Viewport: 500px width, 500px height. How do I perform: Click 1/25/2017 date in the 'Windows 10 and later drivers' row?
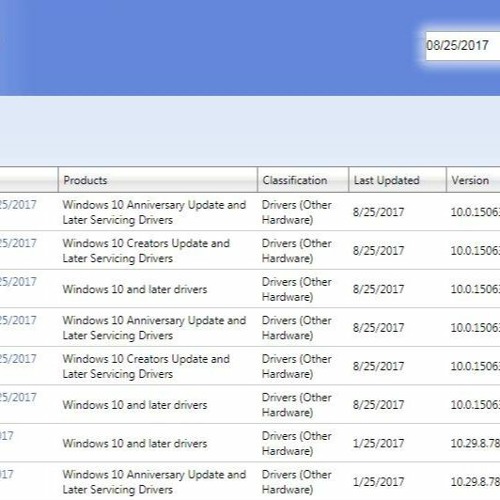coord(378,443)
